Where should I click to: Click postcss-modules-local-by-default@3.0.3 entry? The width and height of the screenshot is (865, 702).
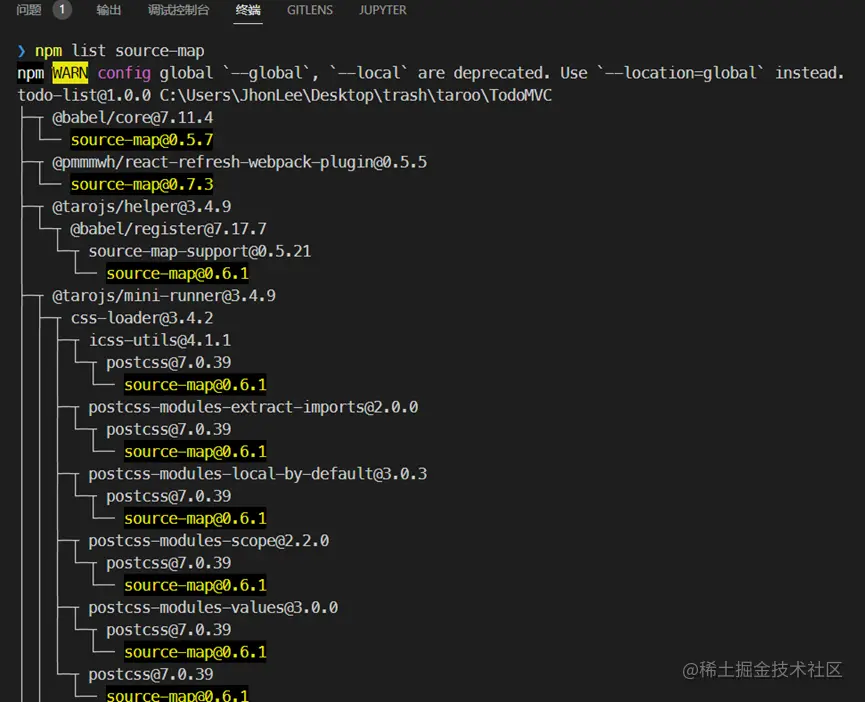(258, 474)
